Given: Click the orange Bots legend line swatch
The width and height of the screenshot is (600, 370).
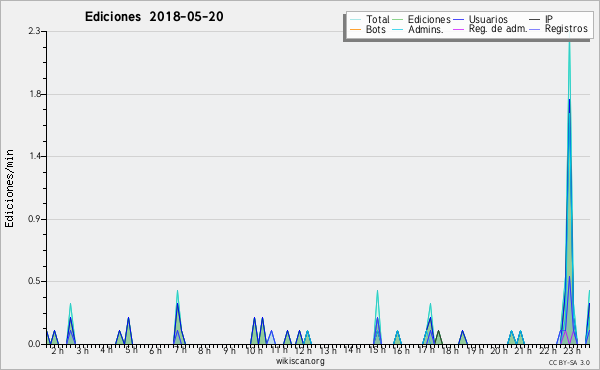Looking at the screenshot, I should click(x=355, y=29).
